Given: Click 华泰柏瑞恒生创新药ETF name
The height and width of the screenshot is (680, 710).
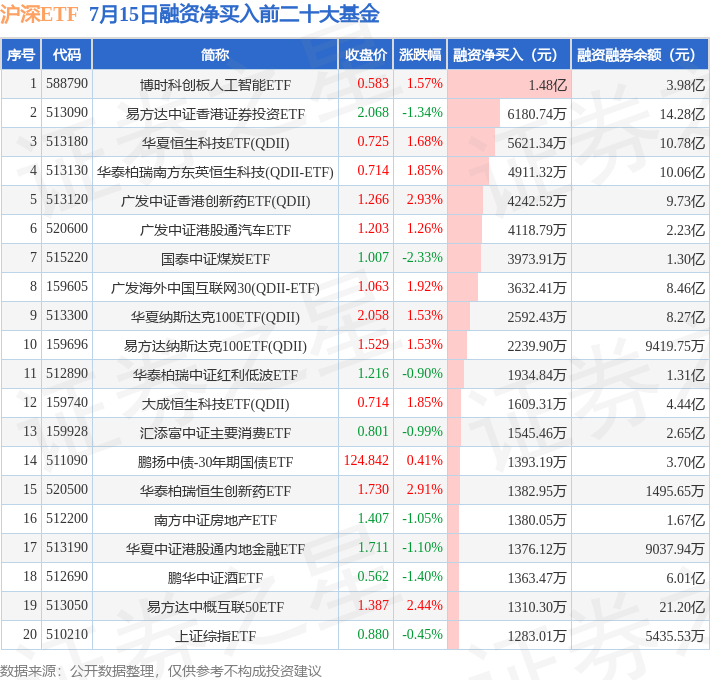Looking at the screenshot, I should click(x=215, y=490).
